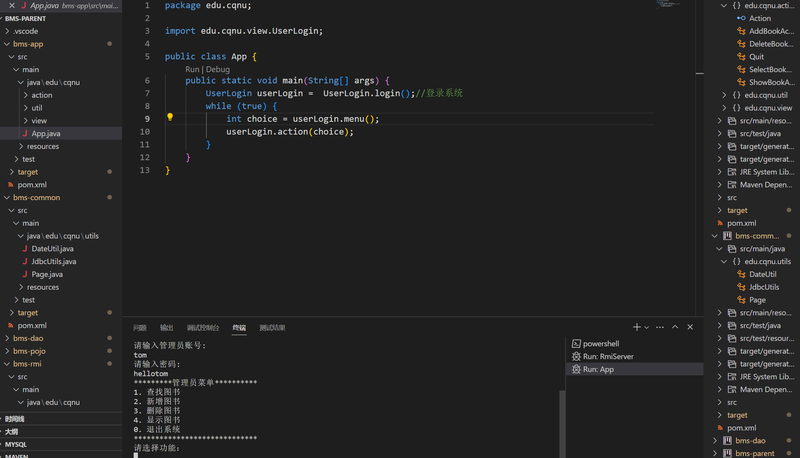Click the JdbcUtils class icon in Java Projects
The width and height of the screenshot is (800, 458).
741,287
